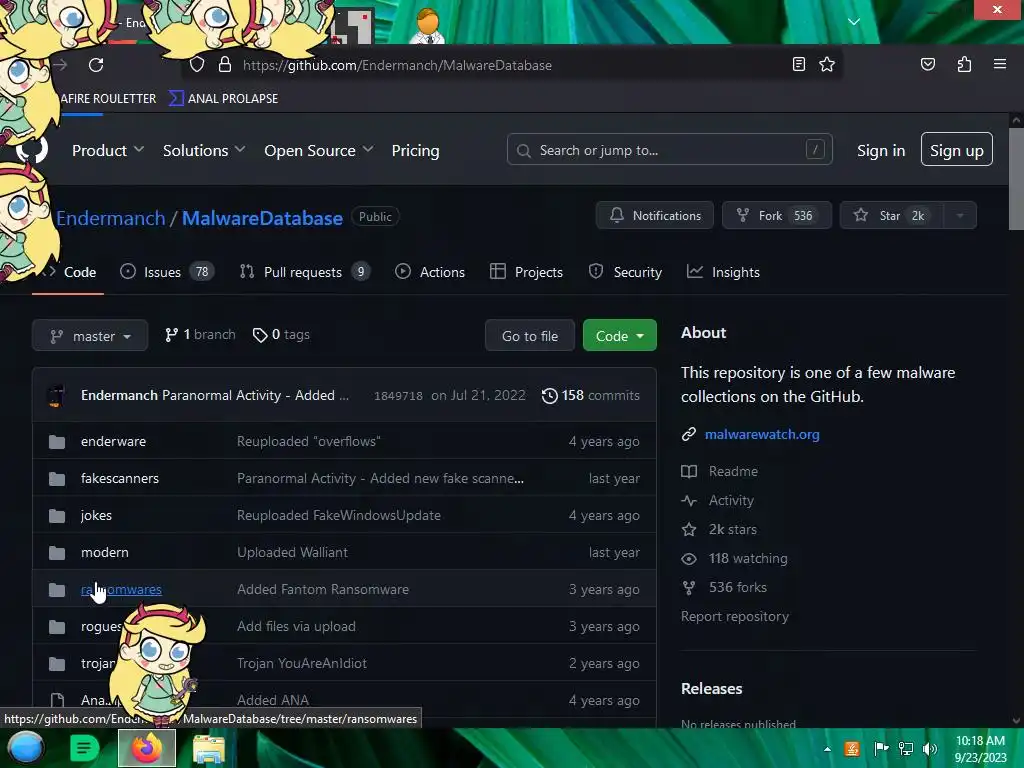1024x768 pixels.
Task: Bookmark this page with the star icon
Action: point(827,64)
